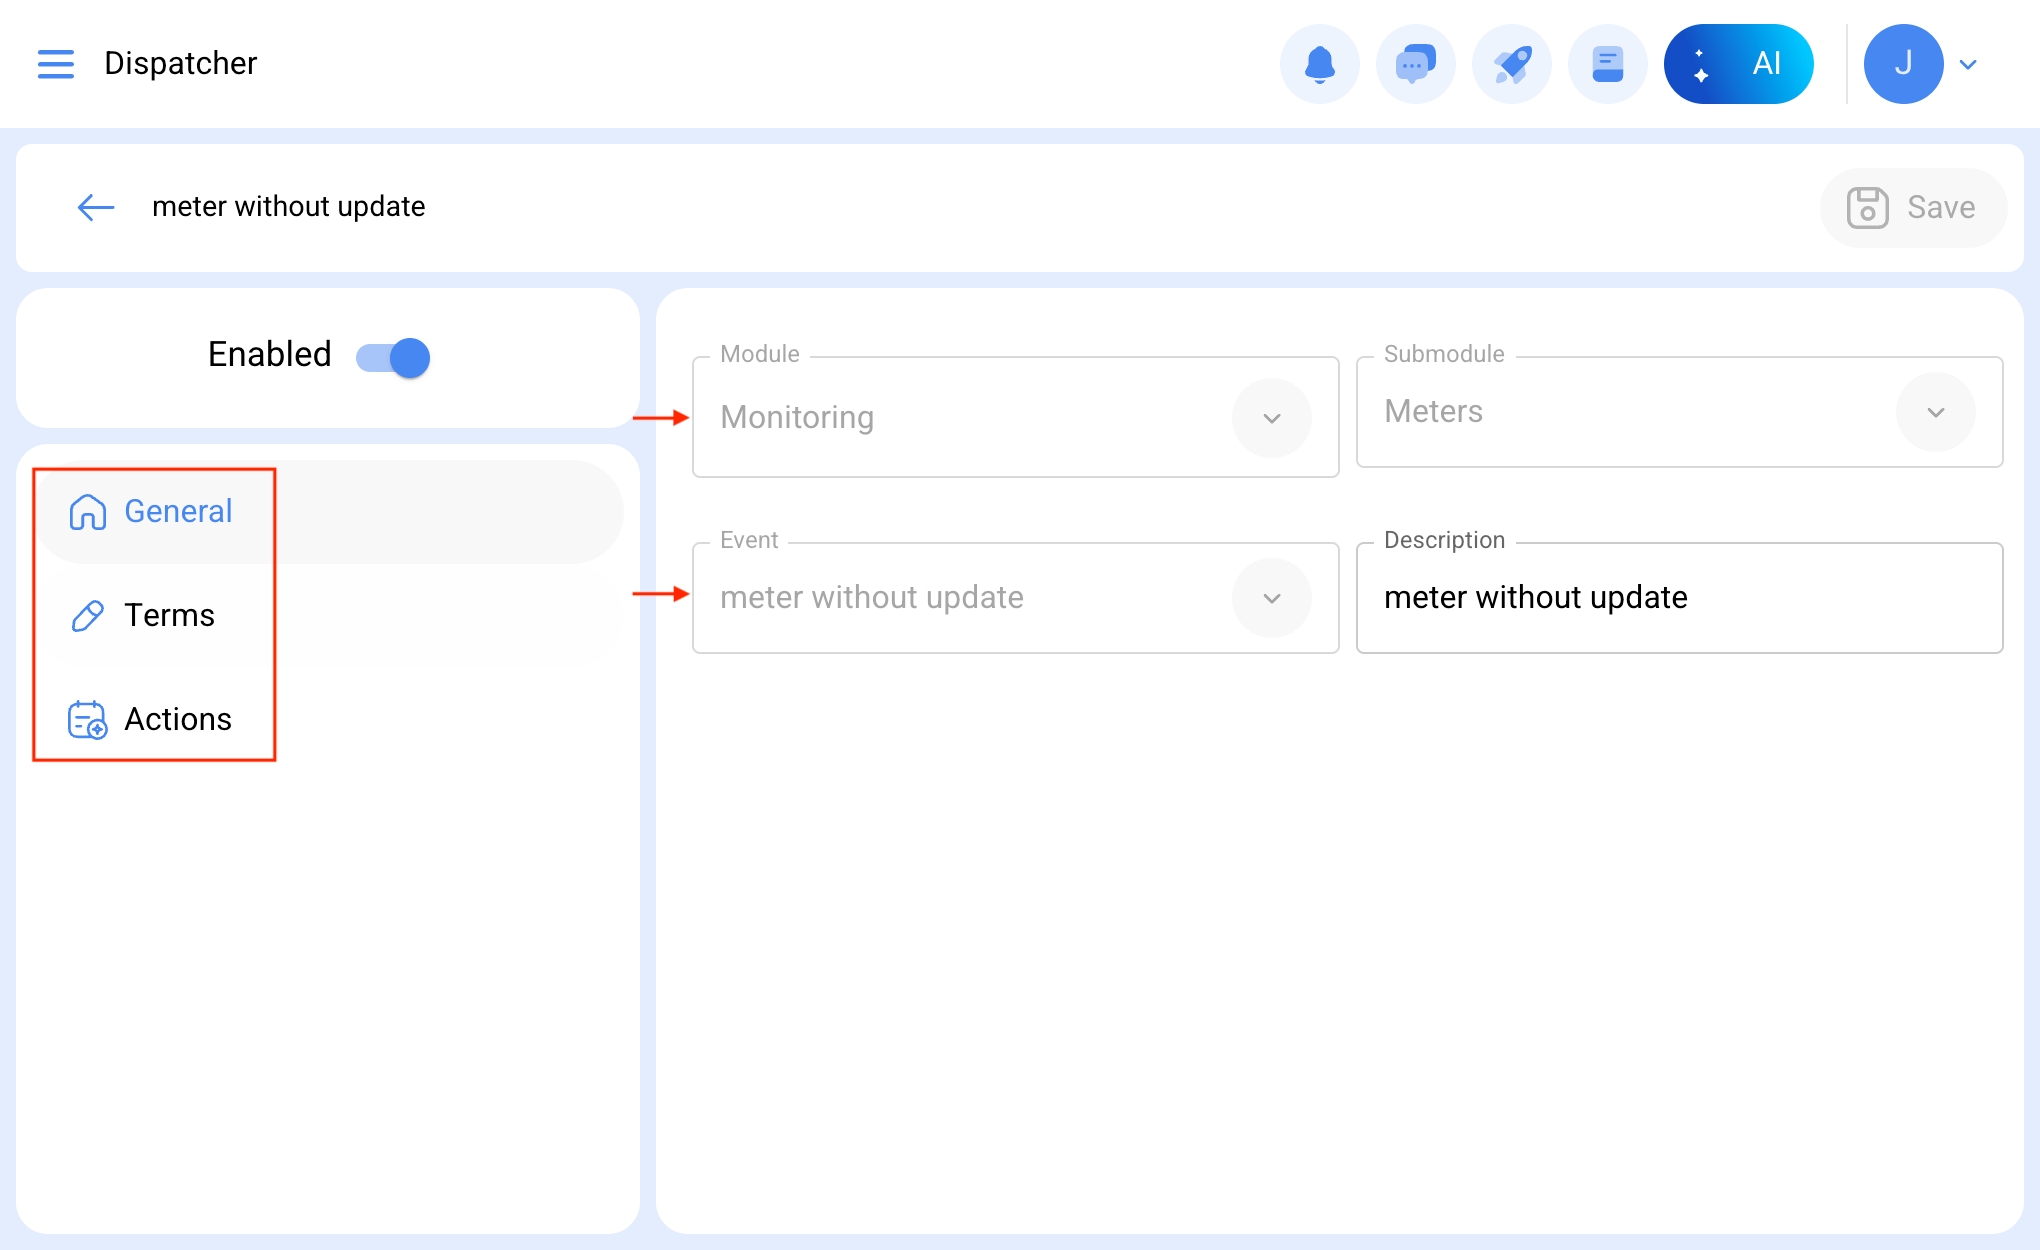Open the notifications bell
Screen dimensions: 2040x1250
point(1320,64)
